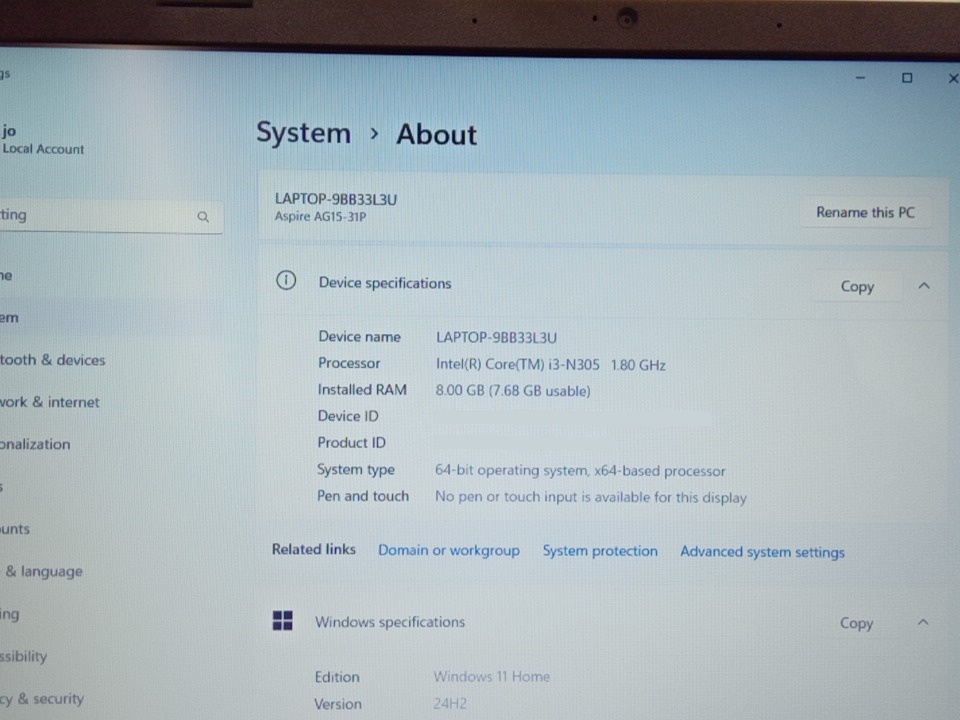Image resolution: width=960 pixels, height=720 pixels.
Task: Click the Windows logo icon beside Windows specifications
Action: pos(282,620)
